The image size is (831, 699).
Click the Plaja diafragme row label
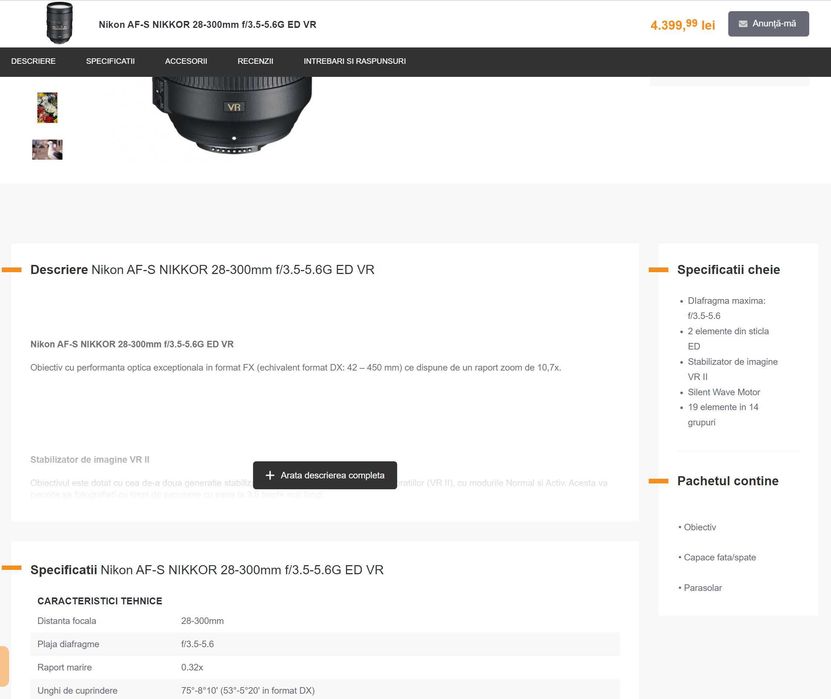[68, 644]
